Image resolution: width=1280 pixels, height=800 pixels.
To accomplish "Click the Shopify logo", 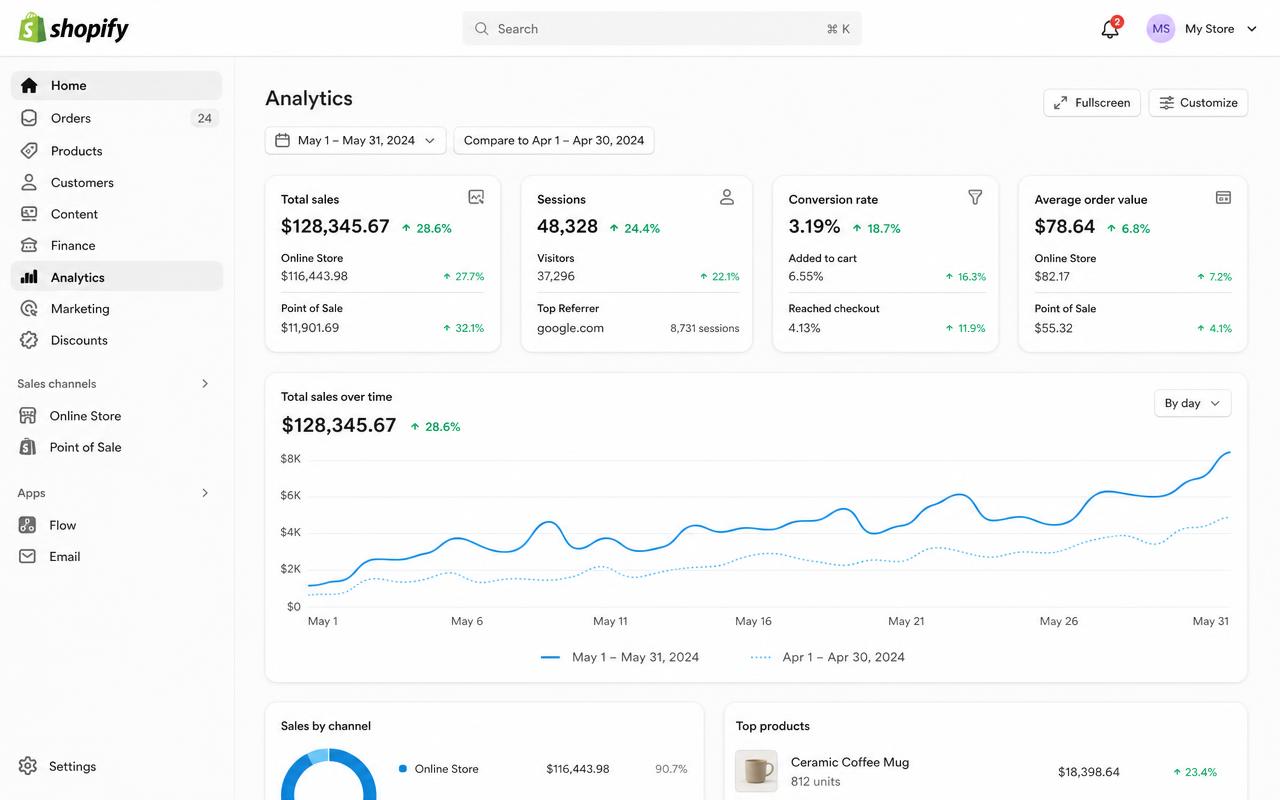I will pyautogui.click(x=74, y=28).
